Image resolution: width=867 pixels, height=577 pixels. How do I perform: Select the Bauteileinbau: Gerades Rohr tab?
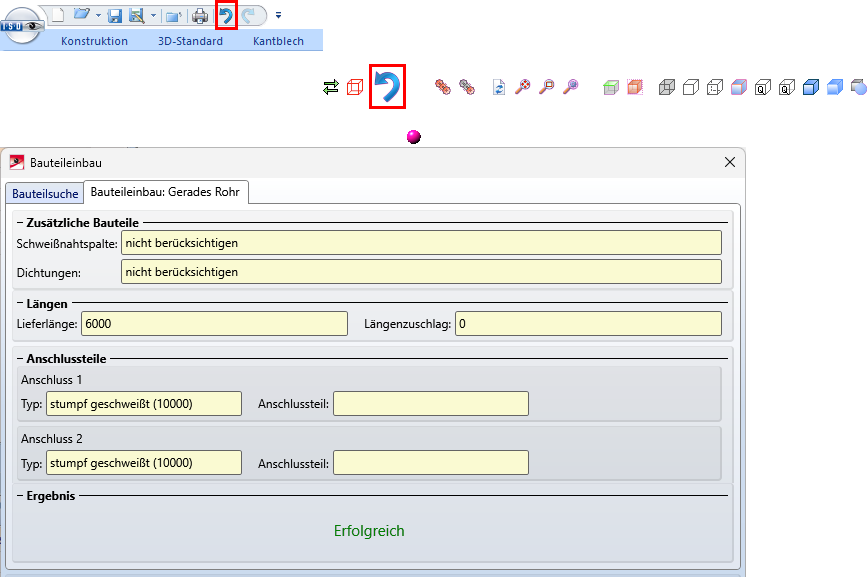click(165, 192)
